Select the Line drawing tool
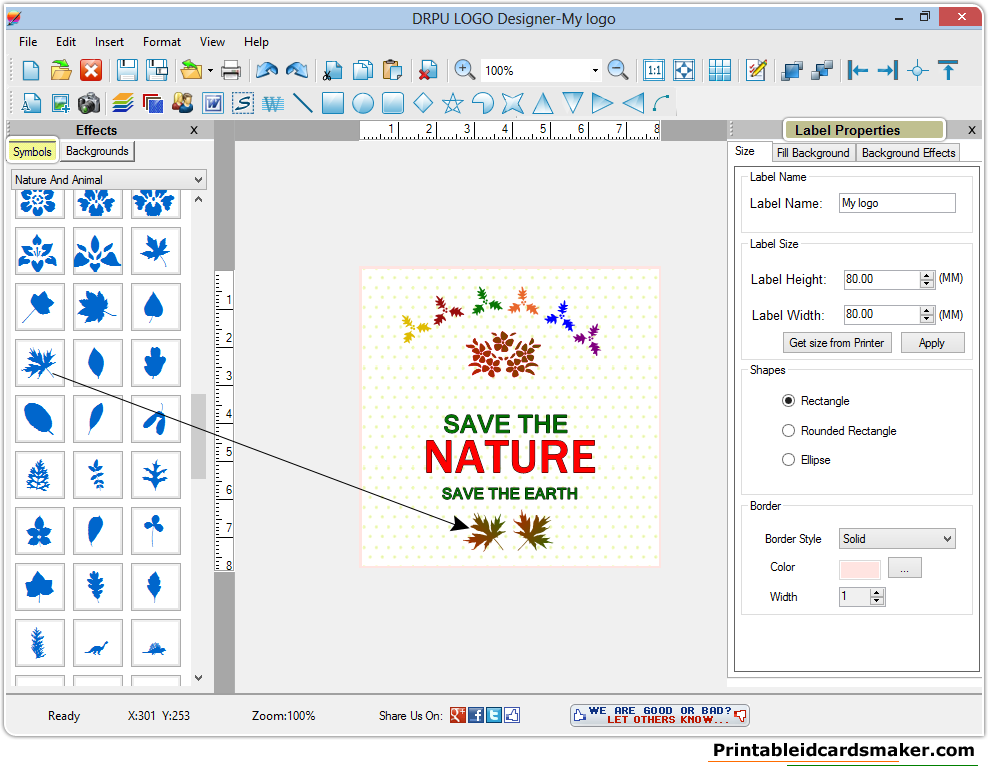The width and height of the screenshot is (988, 766). point(302,103)
